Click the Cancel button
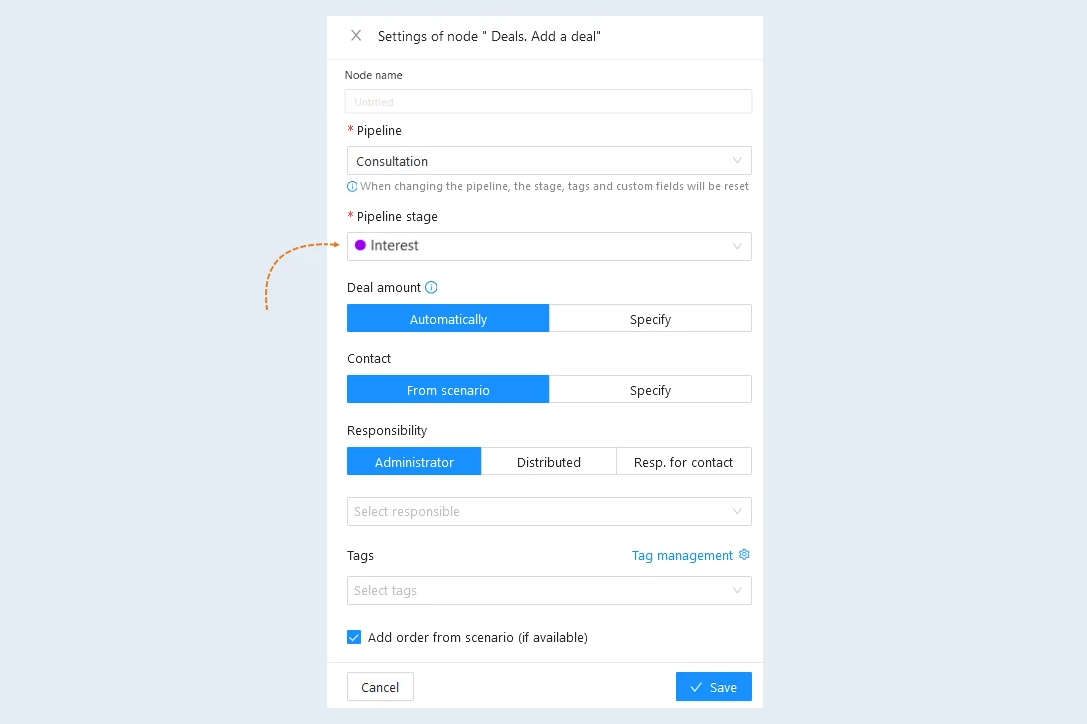The height and width of the screenshot is (724, 1087). (380, 687)
